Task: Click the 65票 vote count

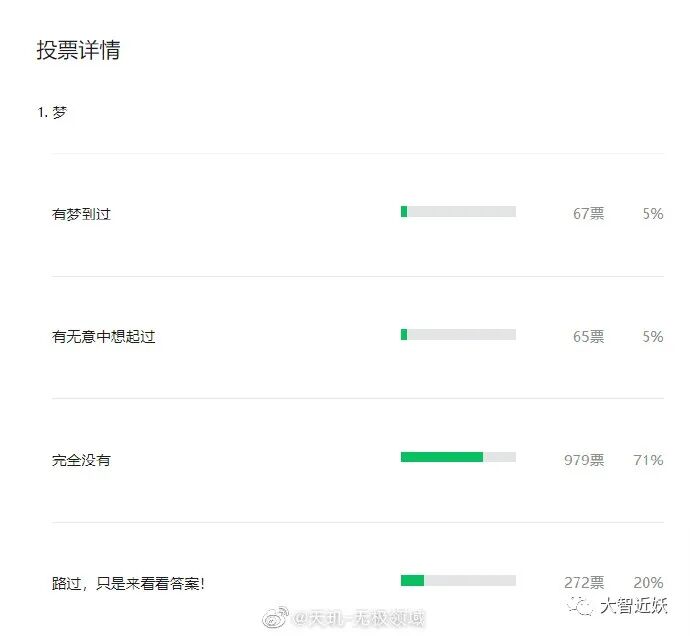Action: (588, 337)
